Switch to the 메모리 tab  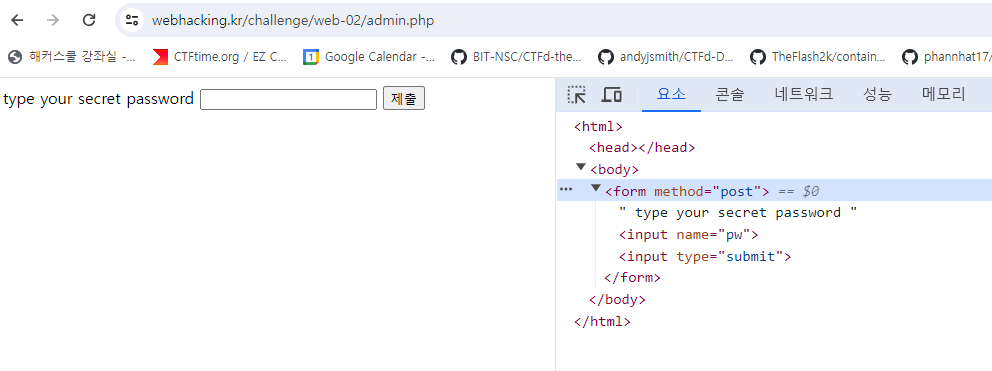pos(944,95)
